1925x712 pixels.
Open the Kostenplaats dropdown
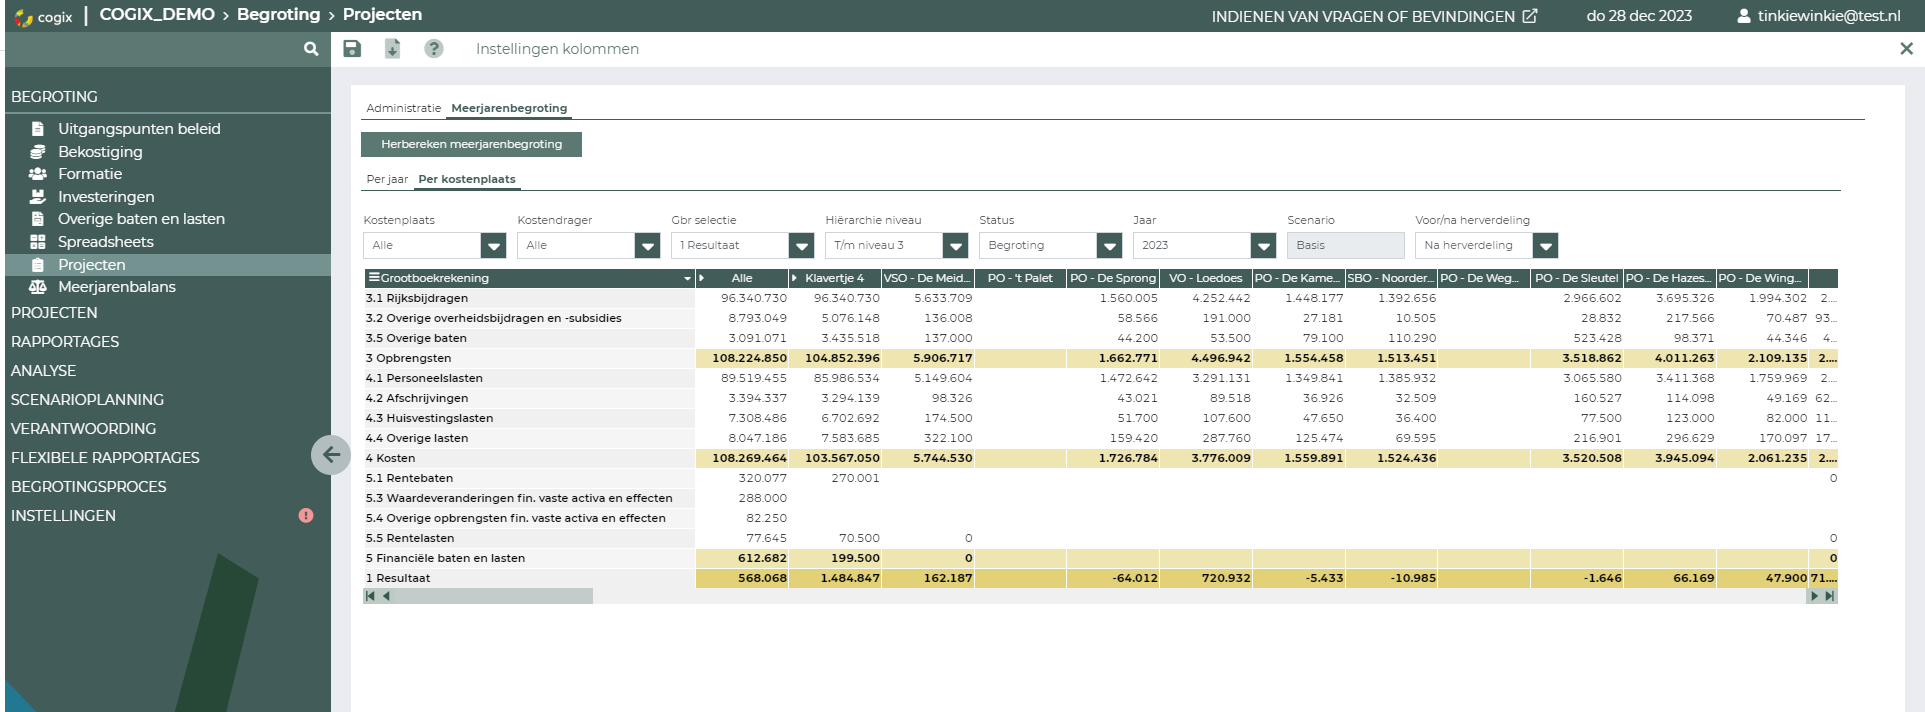coord(493,245)
